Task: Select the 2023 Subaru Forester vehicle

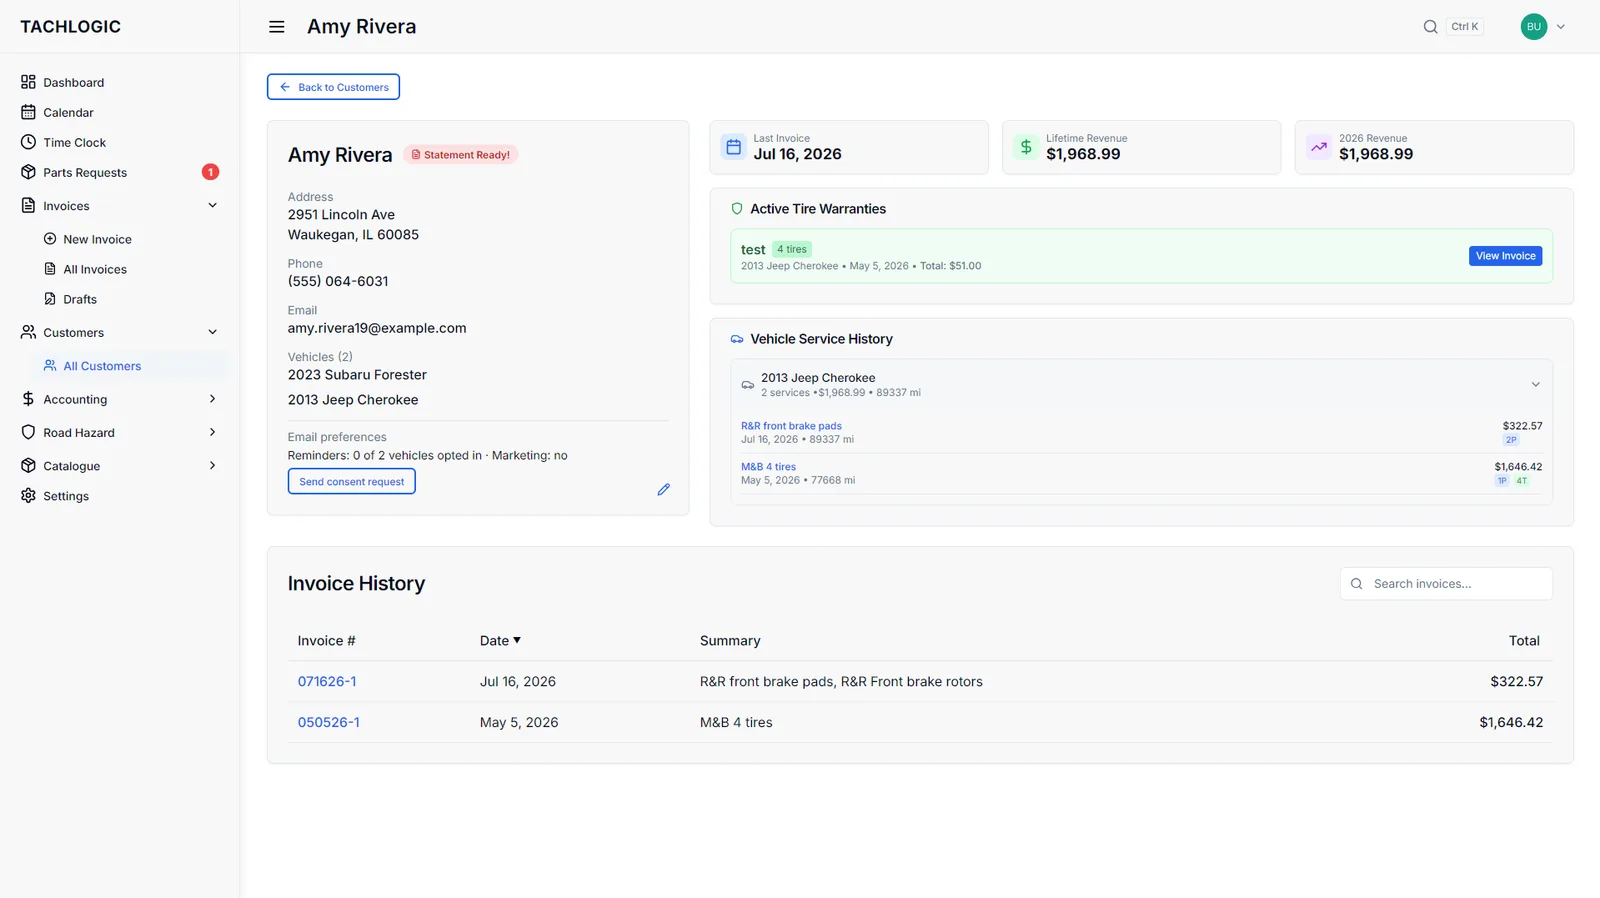Action: tap(357, 375)
